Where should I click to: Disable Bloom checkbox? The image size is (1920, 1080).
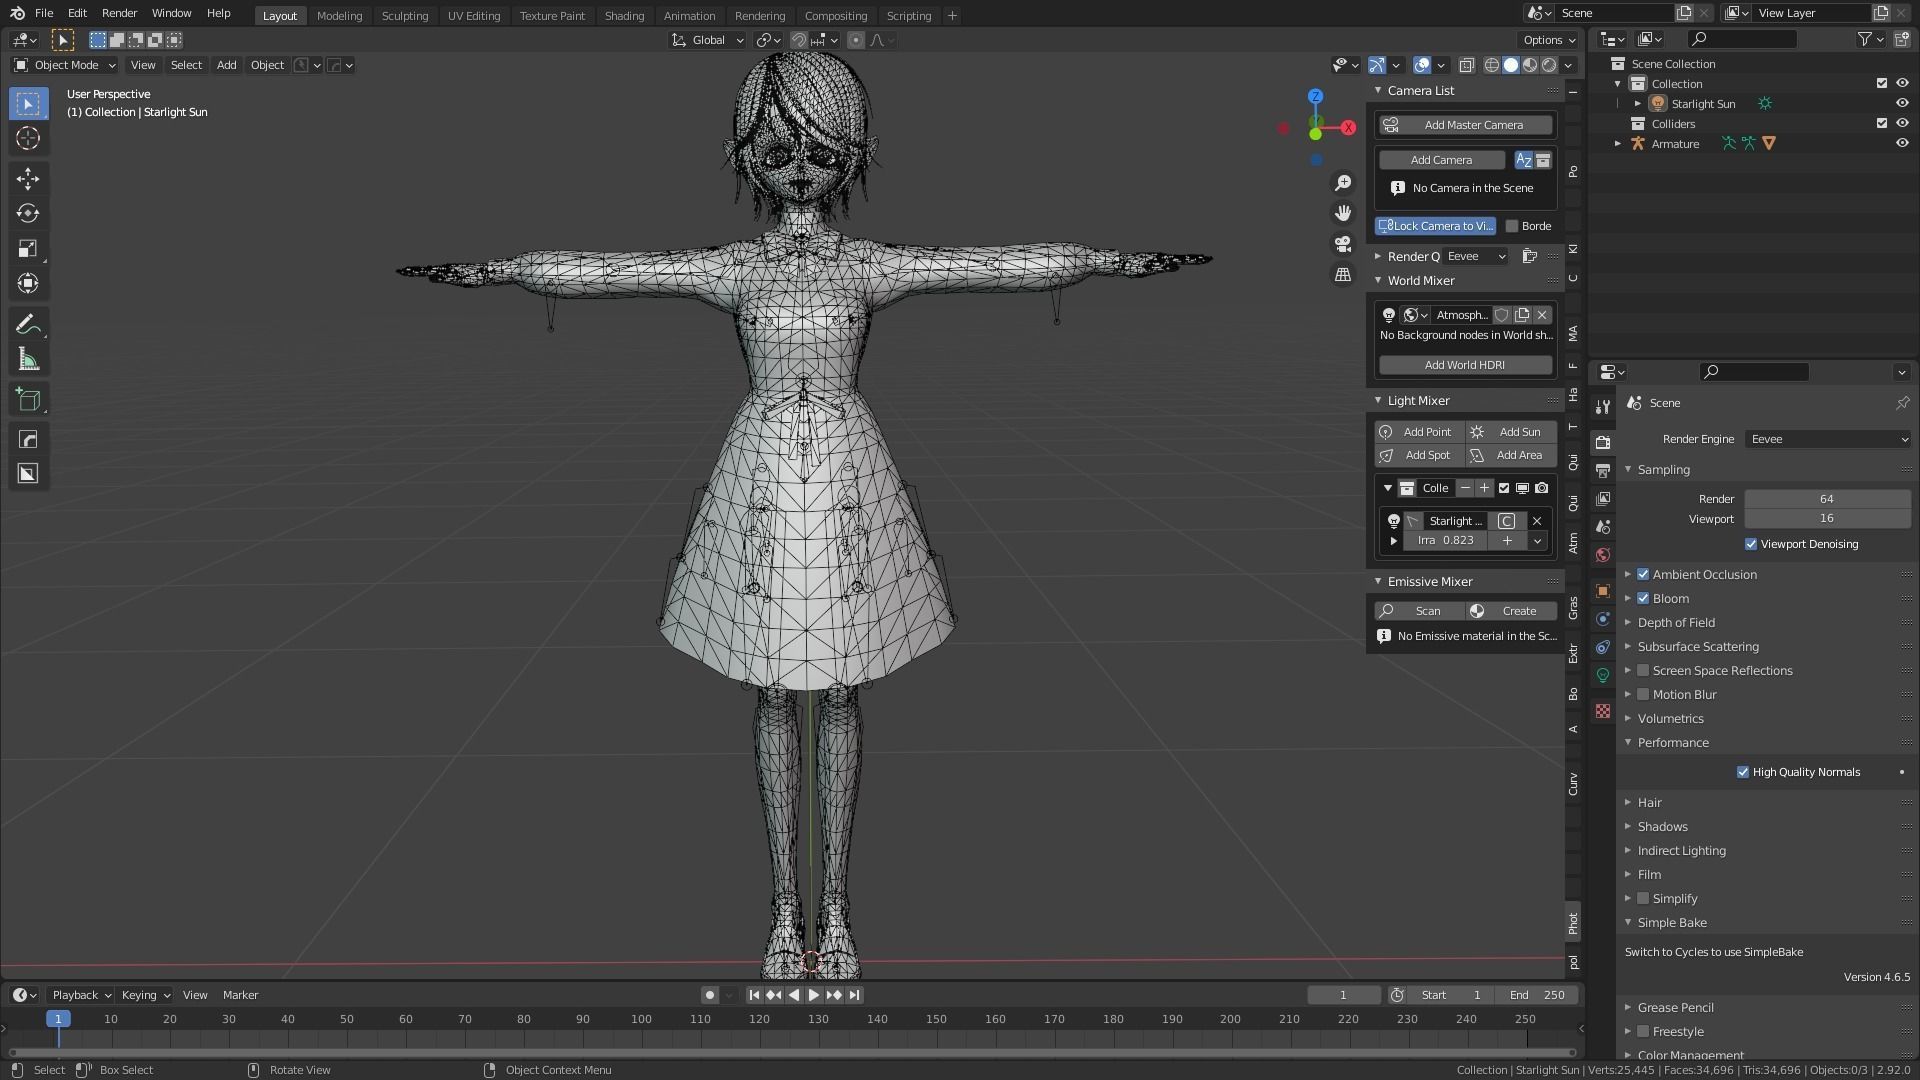pyautogui.click(x=1643, y=598)
